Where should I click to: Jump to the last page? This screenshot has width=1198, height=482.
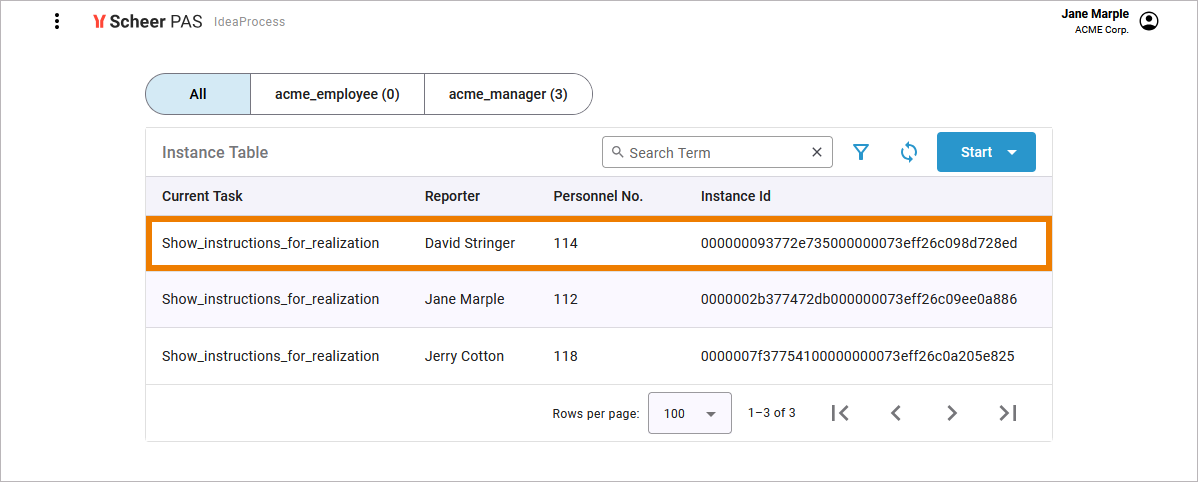[x=1008, y=413]
